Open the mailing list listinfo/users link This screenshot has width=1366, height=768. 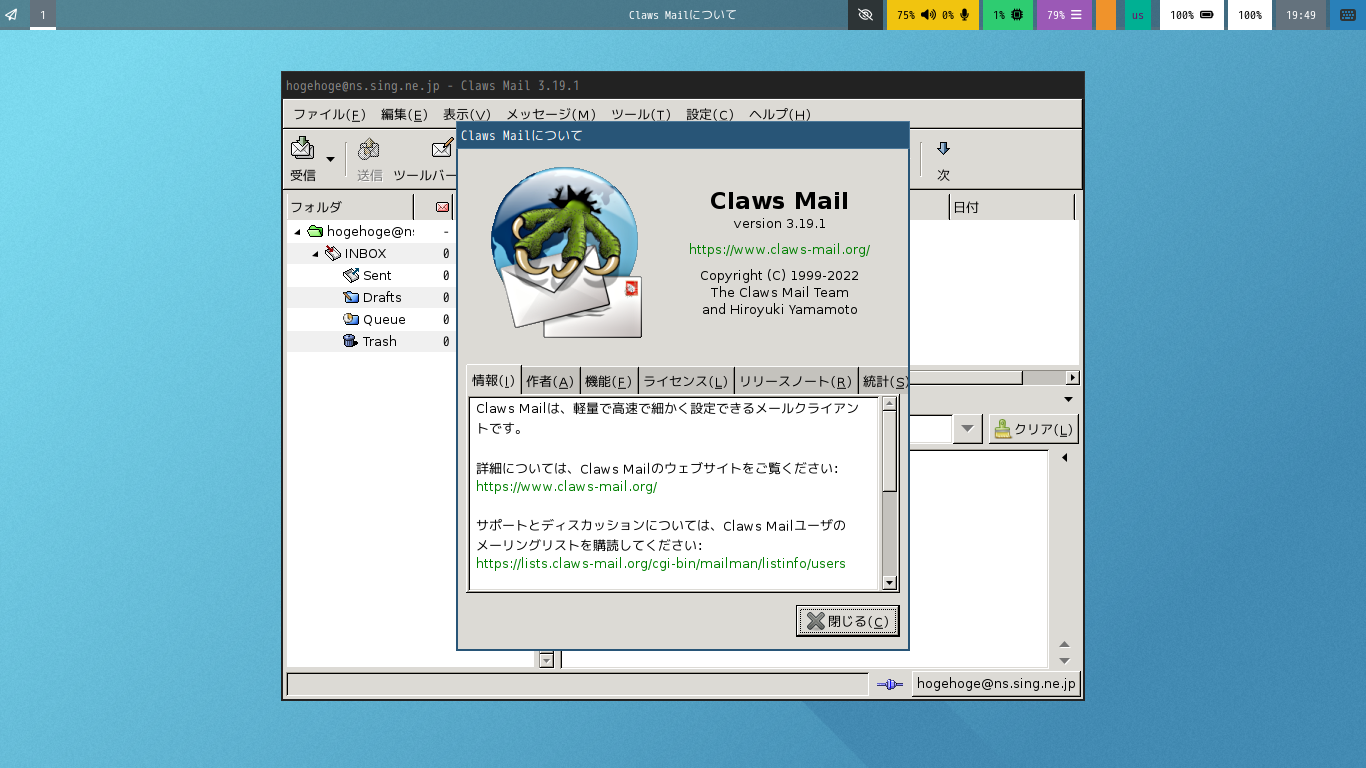coord(661,563)
